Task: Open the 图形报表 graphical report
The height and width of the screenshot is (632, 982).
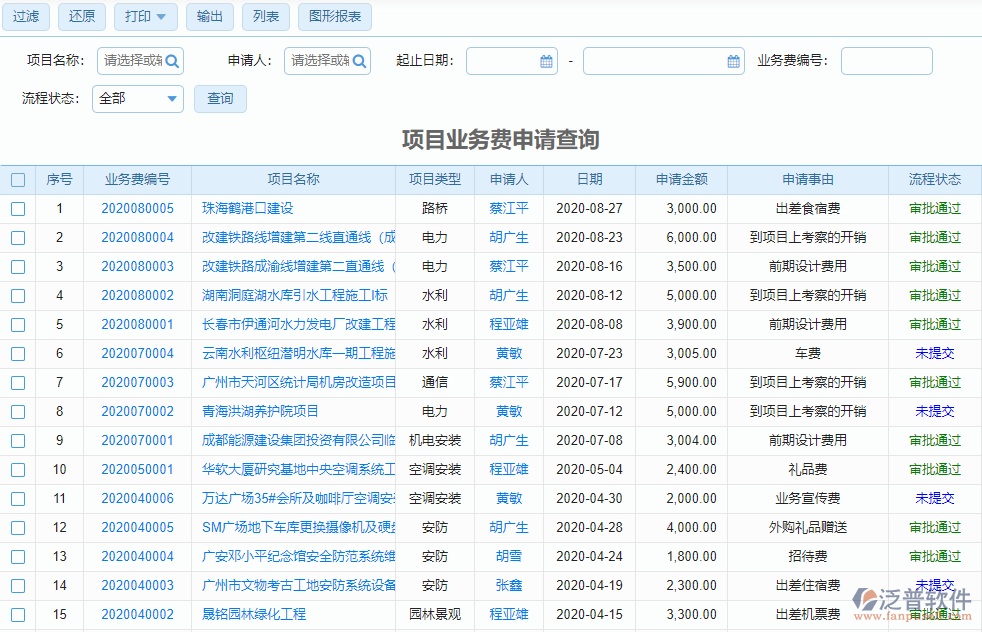Action: (x=334, y=17)
